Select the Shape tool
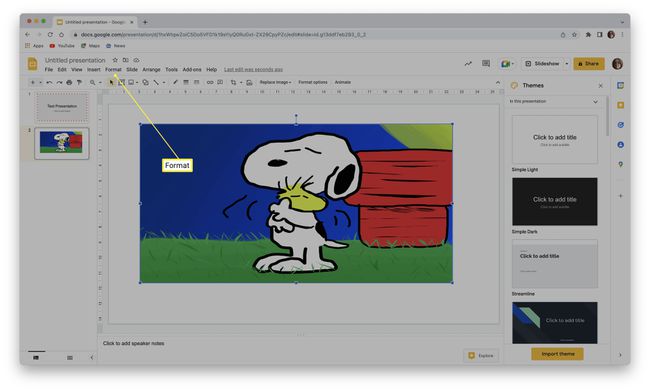The height and width of the screenshot is (391, 650). (x=146, y=83)
